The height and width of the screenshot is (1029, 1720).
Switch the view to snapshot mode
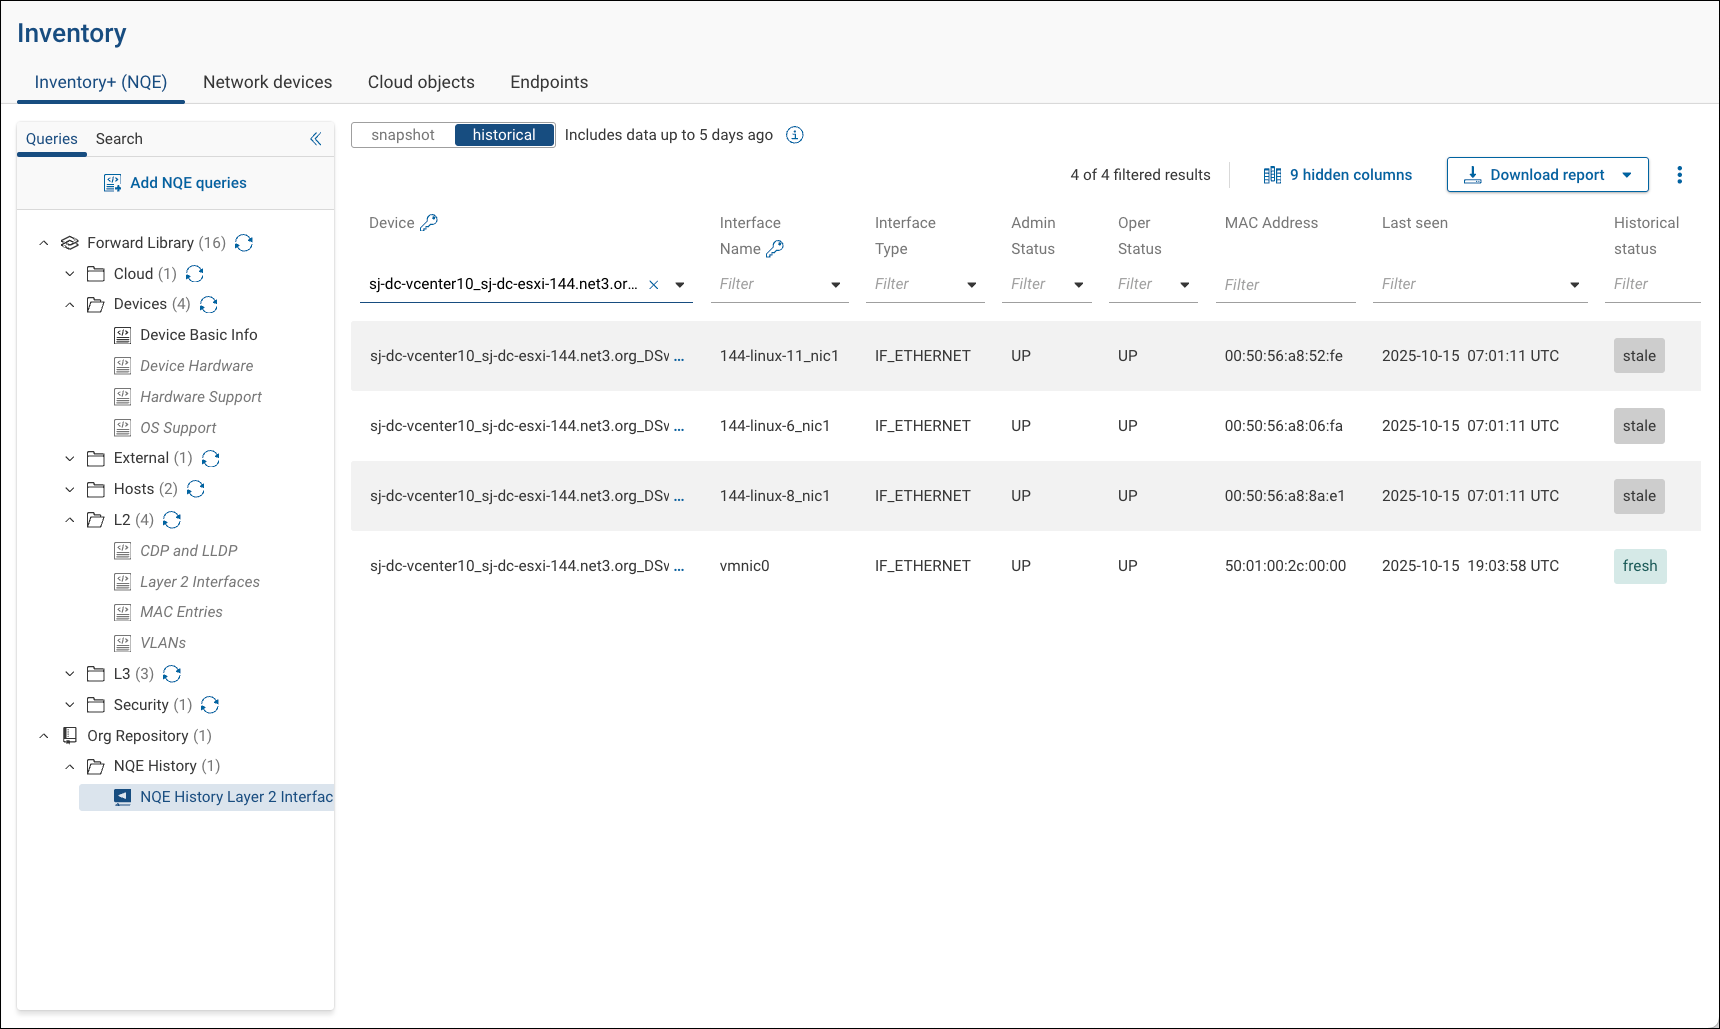tap(401, 134)
